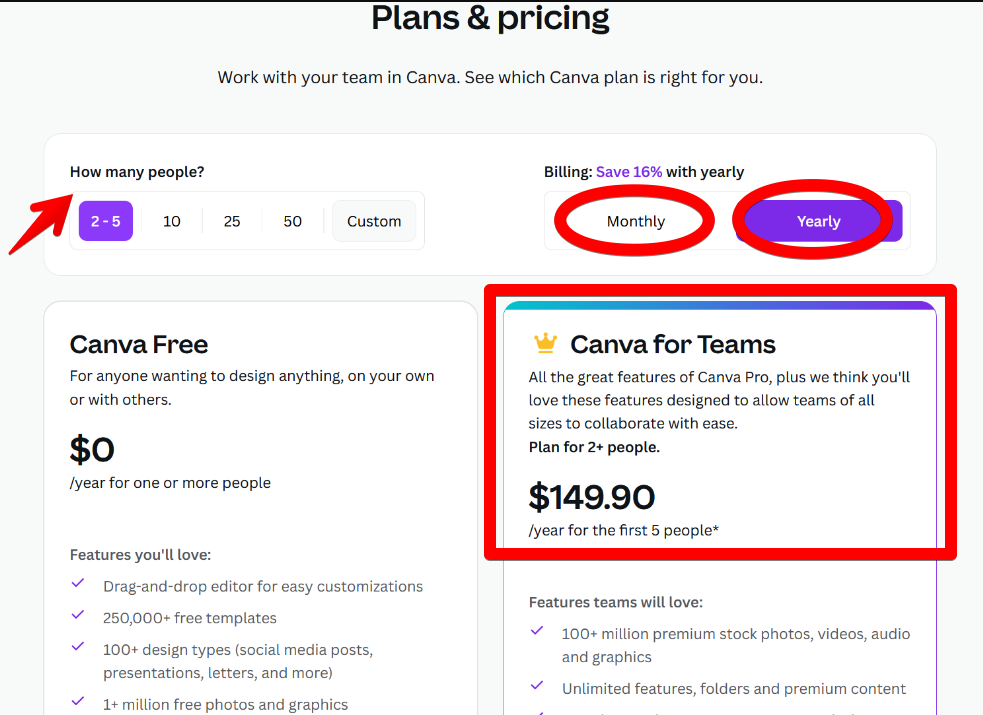Screen dimensions: 983x715
Task: Click the Canva Free plan heading
Action: (x=139, y=345)
